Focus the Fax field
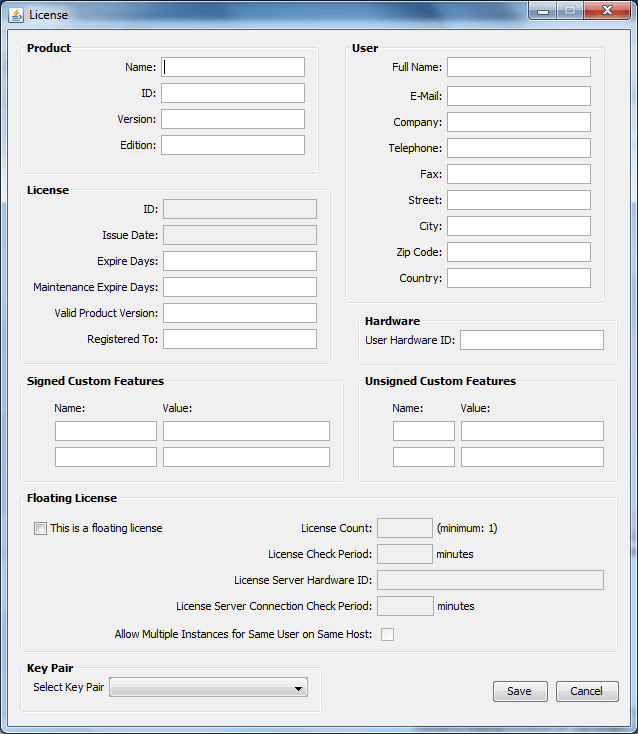Viewport: 638px width, 734px height. pyautogui.click(x=519, y=174)
